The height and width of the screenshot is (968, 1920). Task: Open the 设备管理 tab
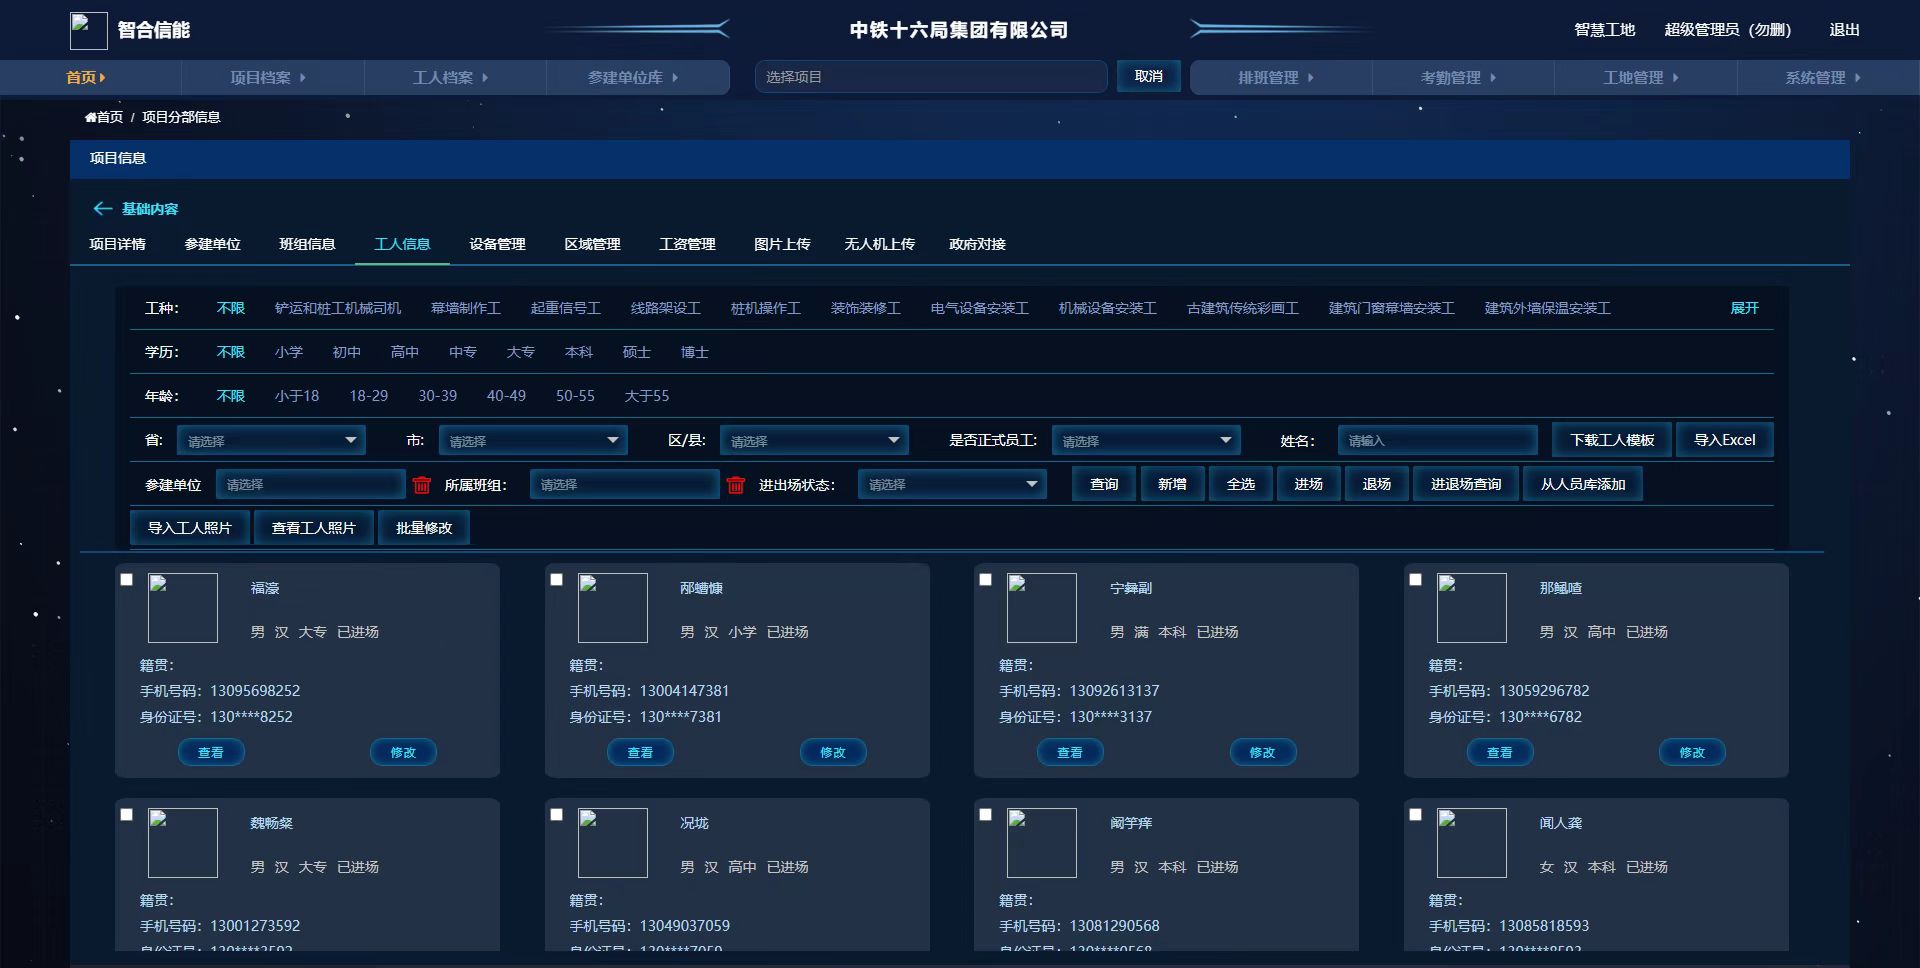tap(497, 244)
